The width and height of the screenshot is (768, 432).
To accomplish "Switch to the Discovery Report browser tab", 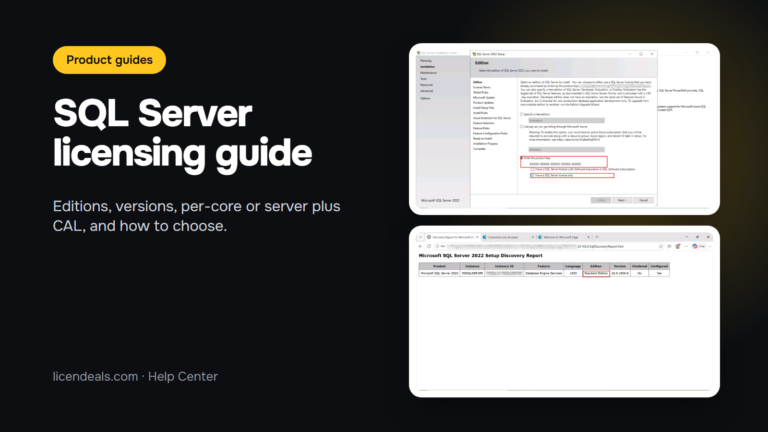I will 452,237.
